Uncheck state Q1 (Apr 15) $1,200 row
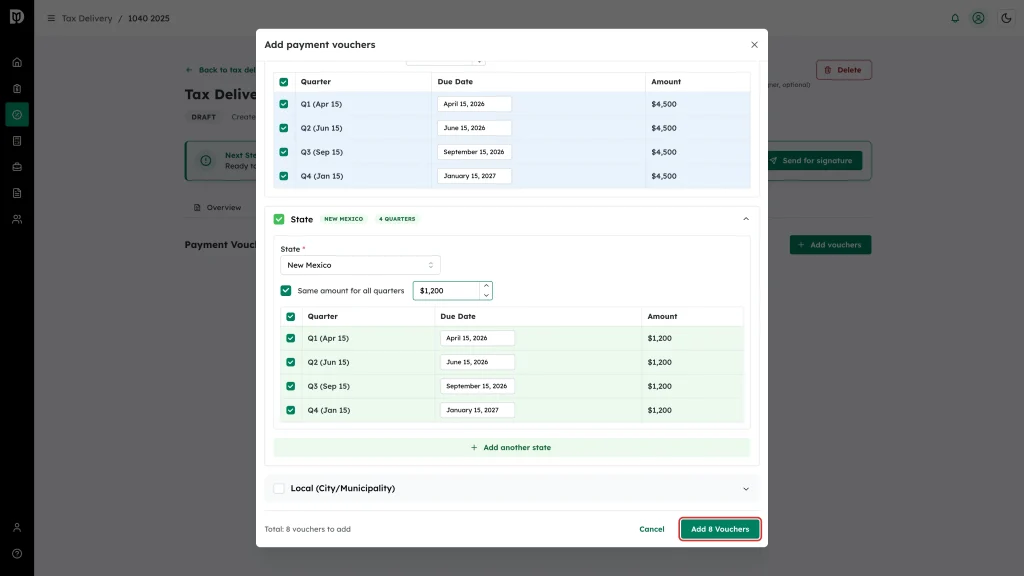Viewport: 1024px width, 576px height. click(x=291, y=338)
